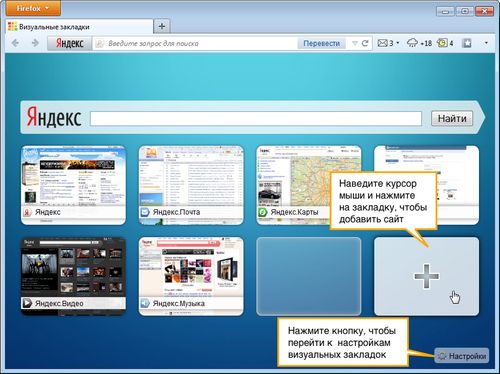Open the Yandex mail envelope icon
The height and width of the screenshot is (374, 500).
point(382,43)
